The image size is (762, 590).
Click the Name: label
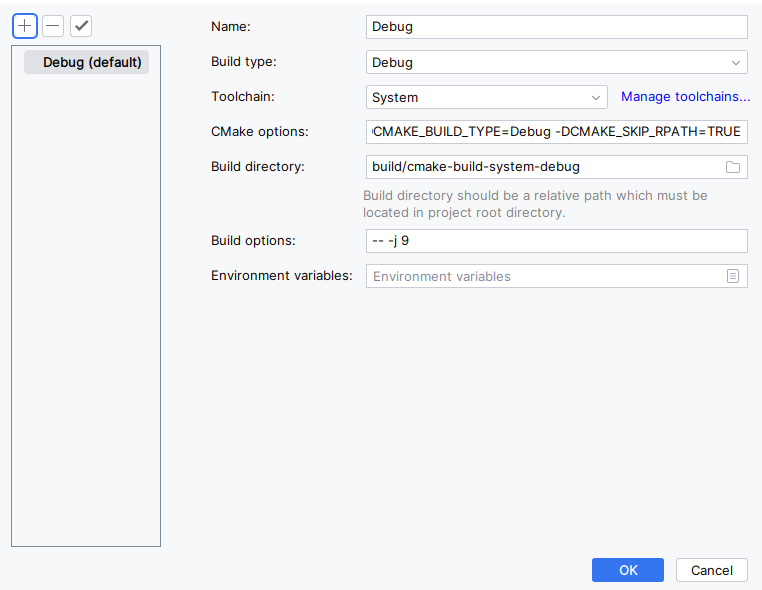[x=231, y=26]
